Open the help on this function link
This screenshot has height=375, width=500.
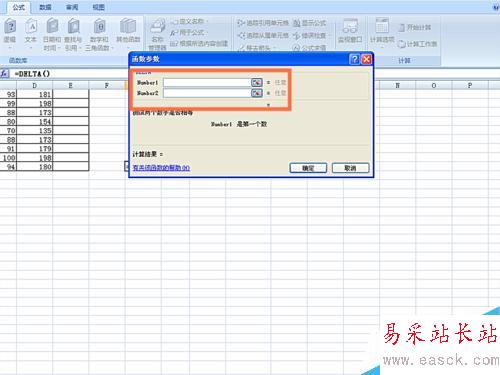click(161, 168)
